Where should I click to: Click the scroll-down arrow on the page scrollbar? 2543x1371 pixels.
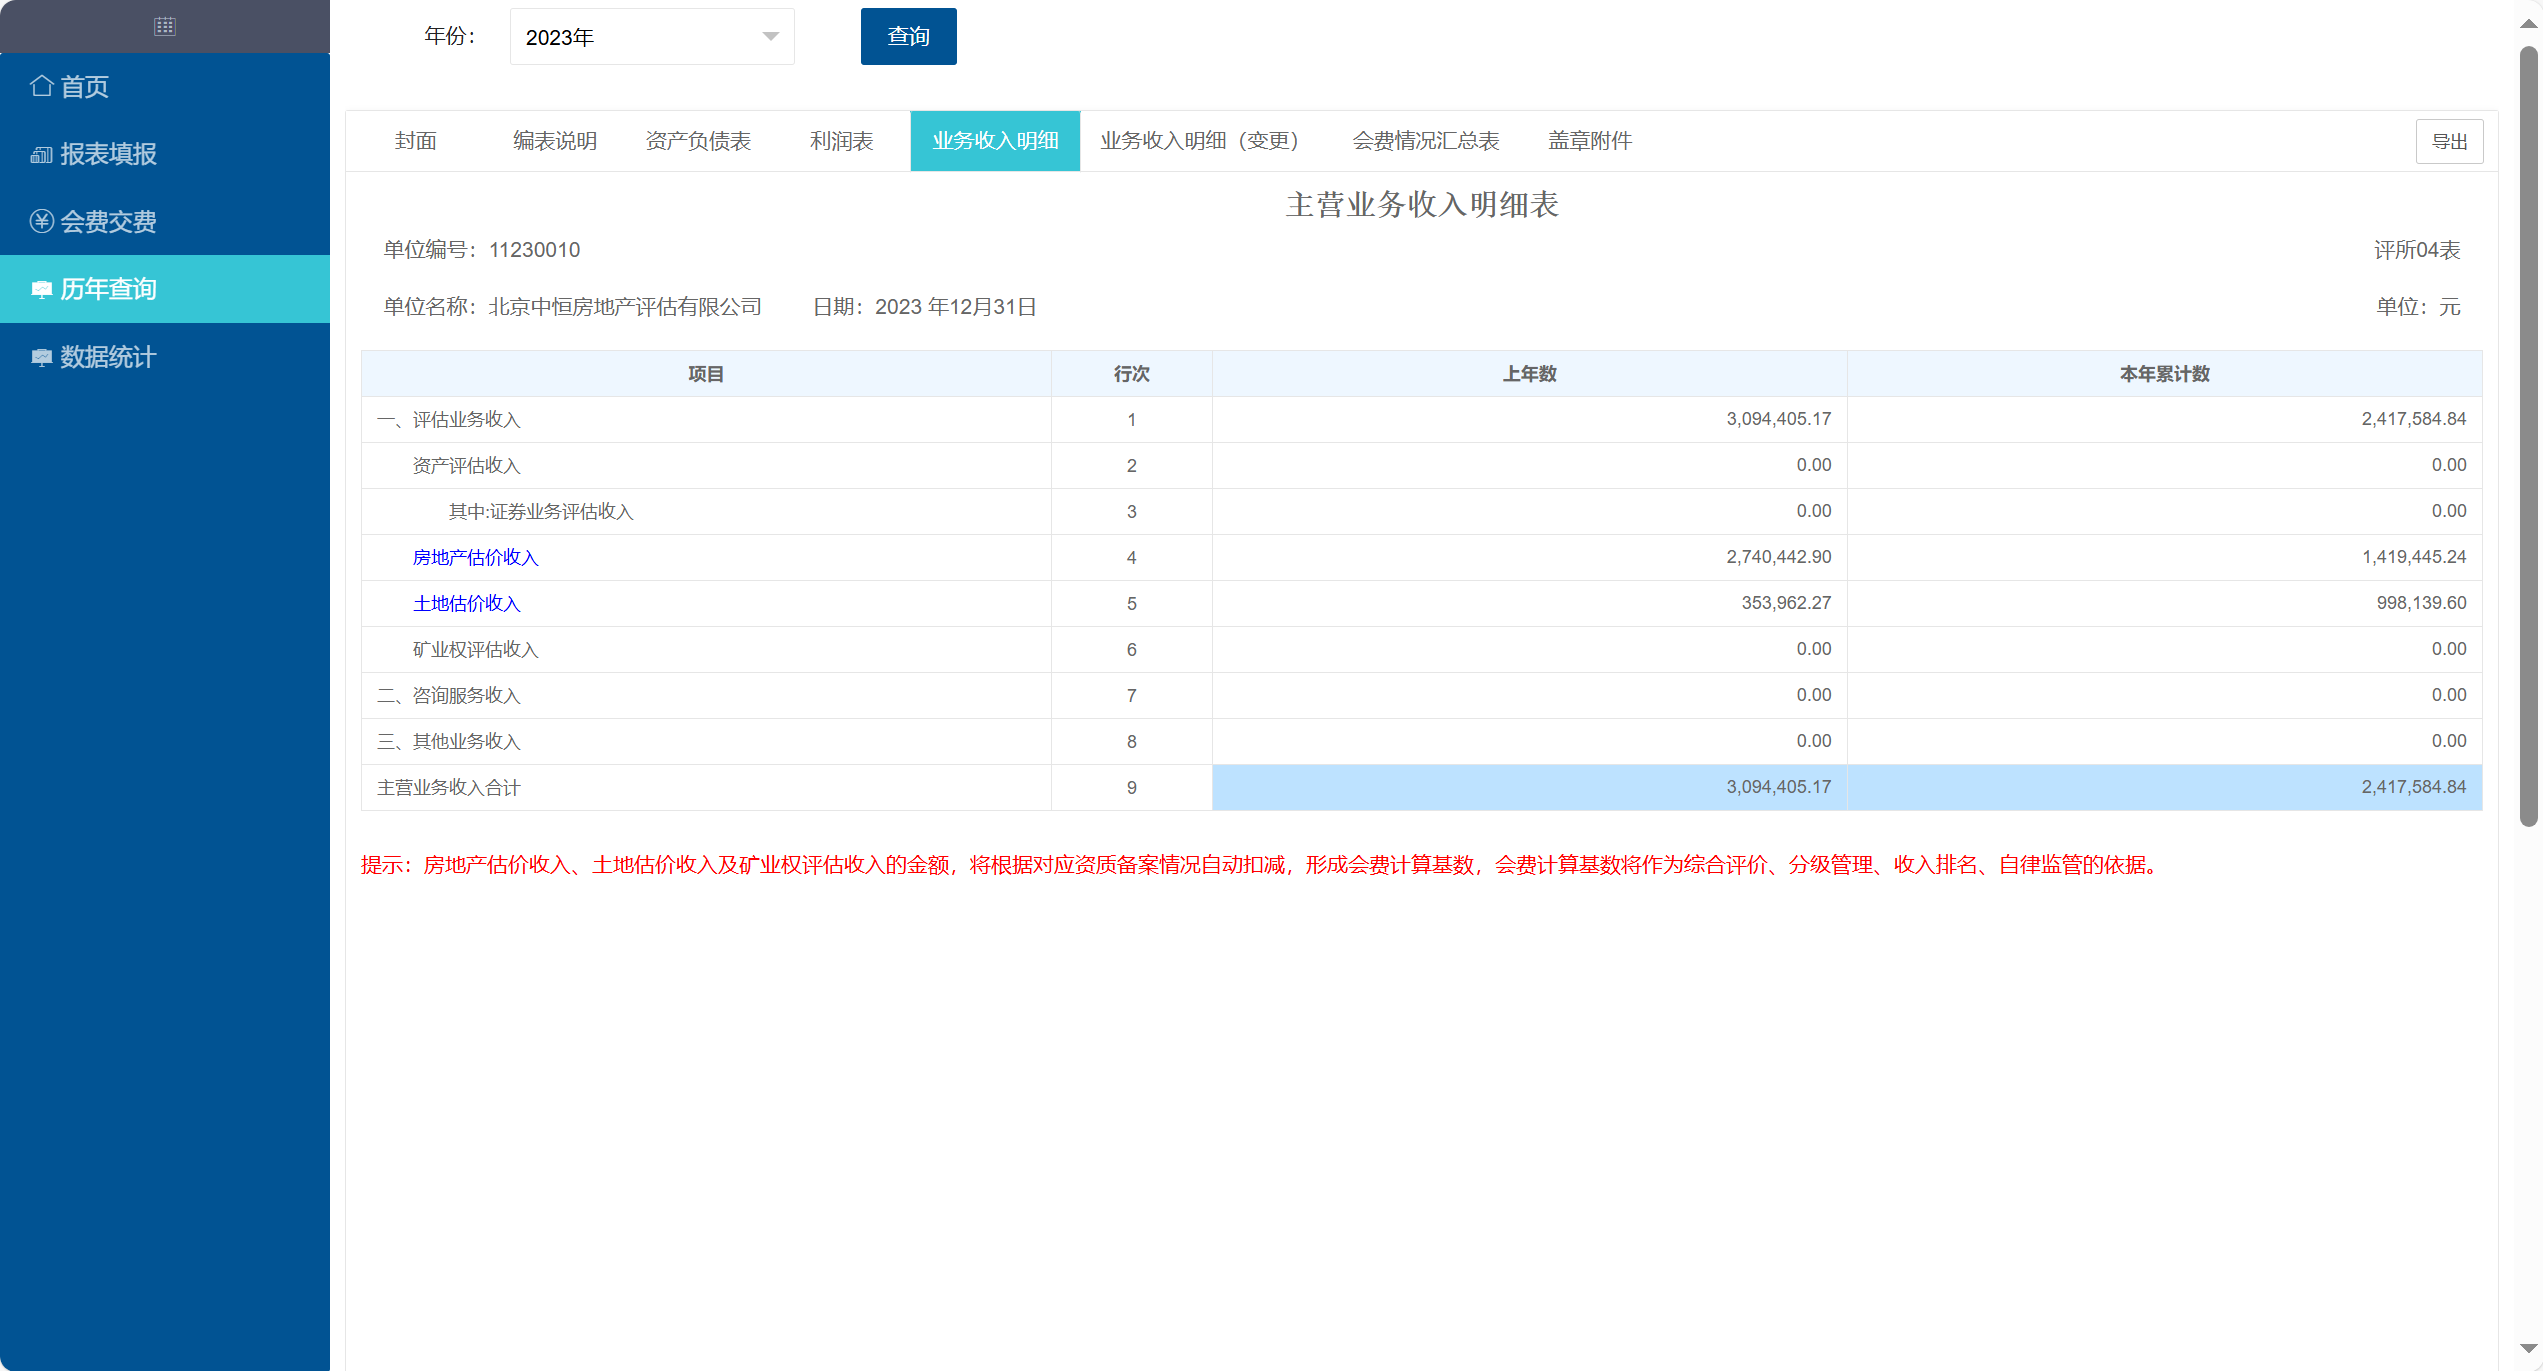2528,1349
